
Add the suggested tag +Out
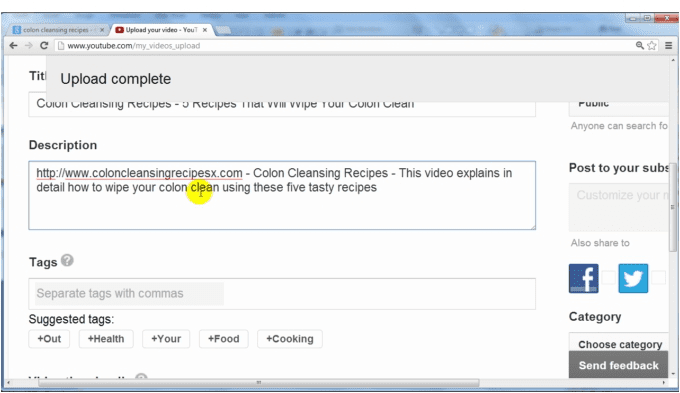point(49,339)
